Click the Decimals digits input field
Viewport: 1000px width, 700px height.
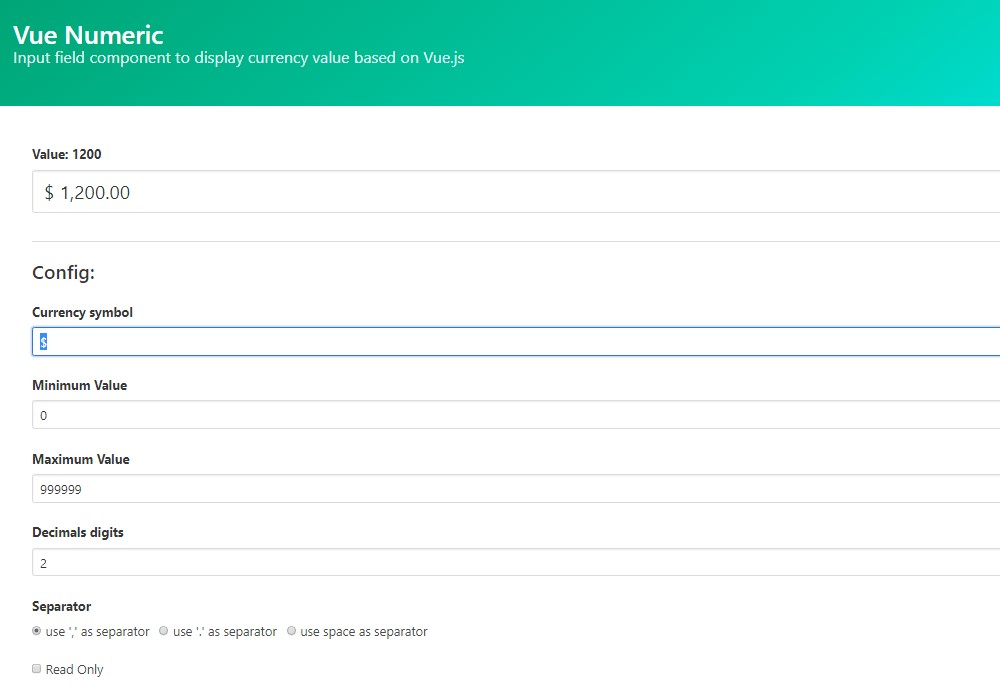point(516,562)
